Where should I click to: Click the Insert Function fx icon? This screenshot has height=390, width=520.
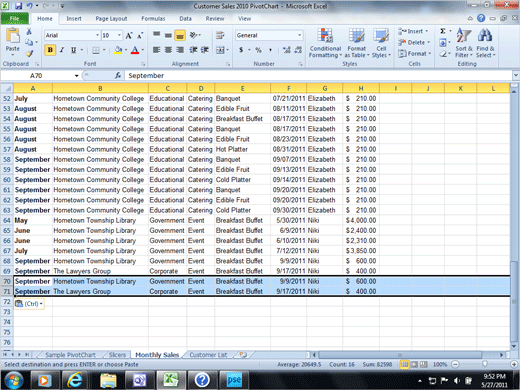click(x=118, y=76)
